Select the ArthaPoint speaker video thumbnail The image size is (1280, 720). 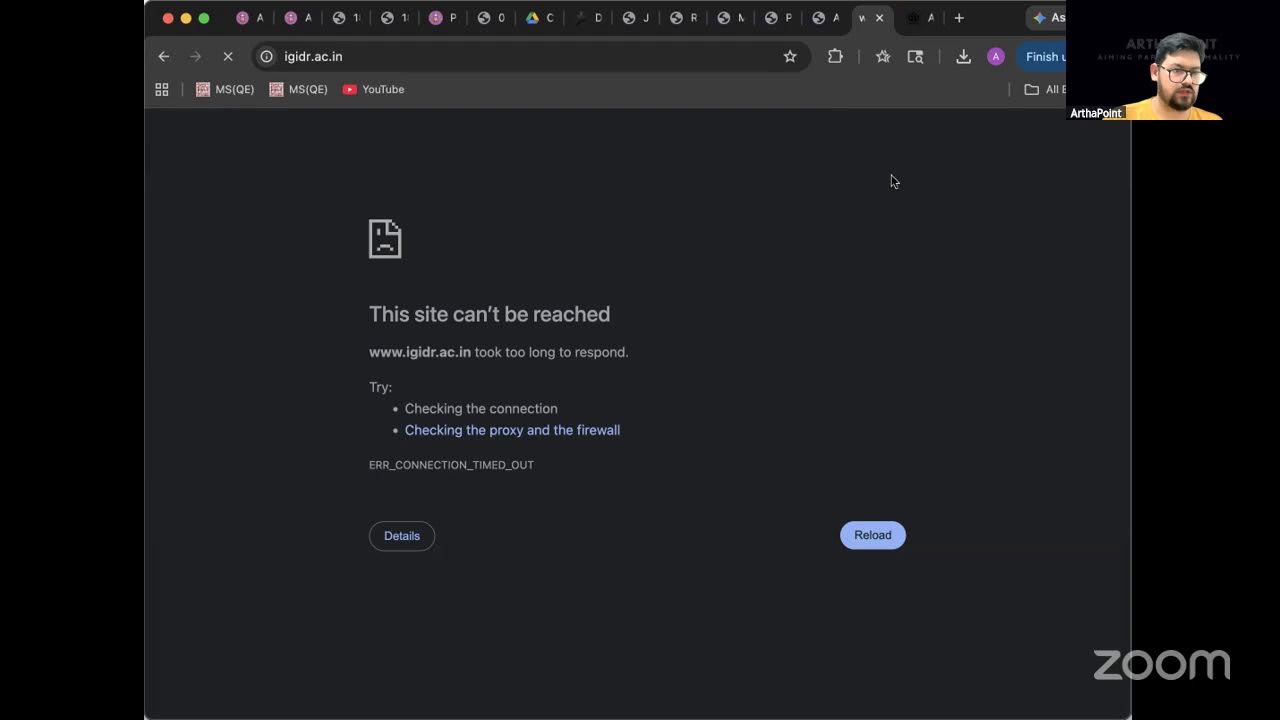coord(1173,60)
